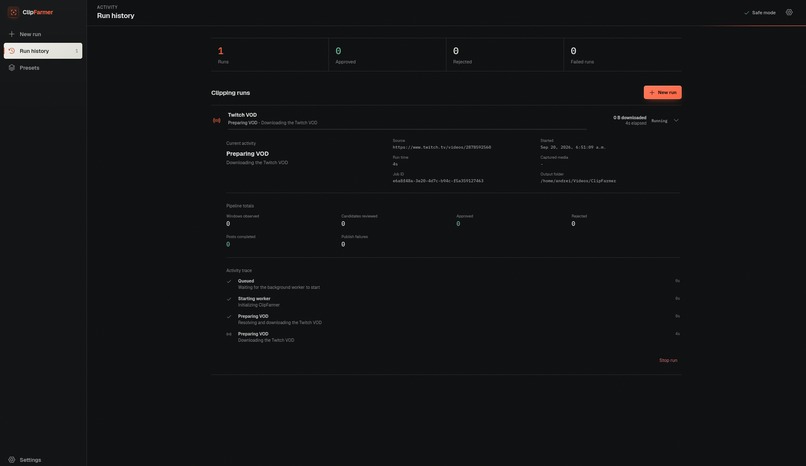Click the Approved stat card at the top
The width and height of the screenshot is (806, 466).
[x=387, y=54]
